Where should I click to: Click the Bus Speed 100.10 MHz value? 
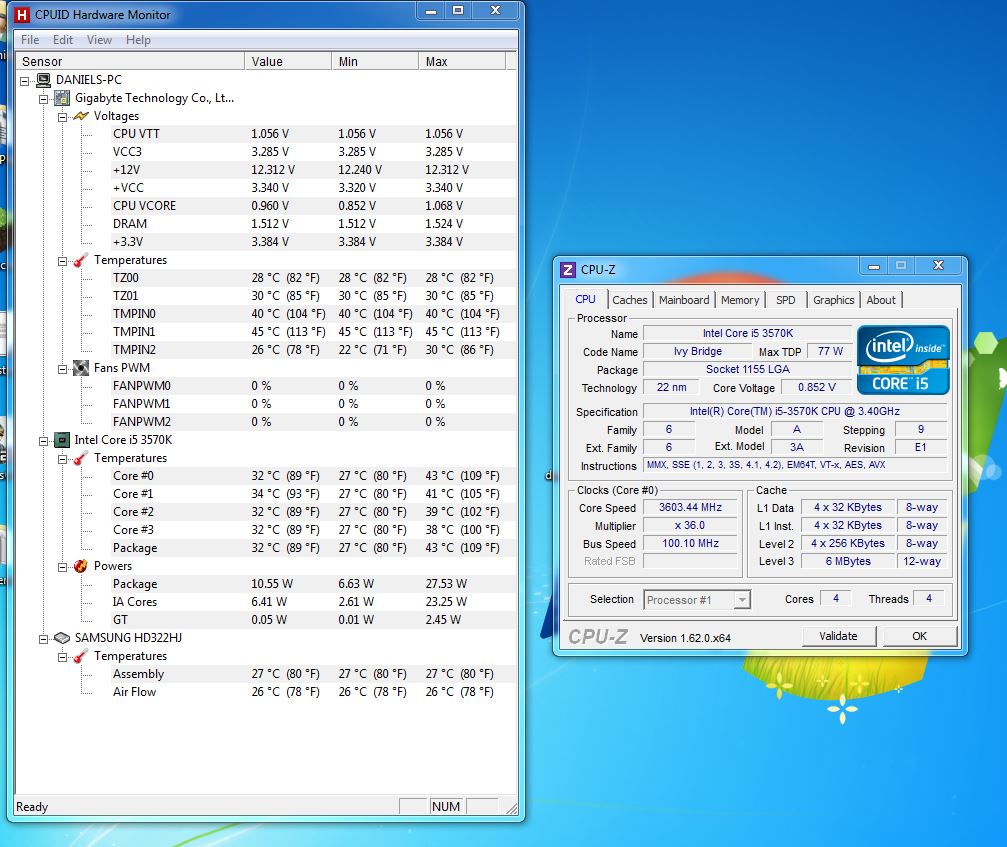tap(690, 543)
